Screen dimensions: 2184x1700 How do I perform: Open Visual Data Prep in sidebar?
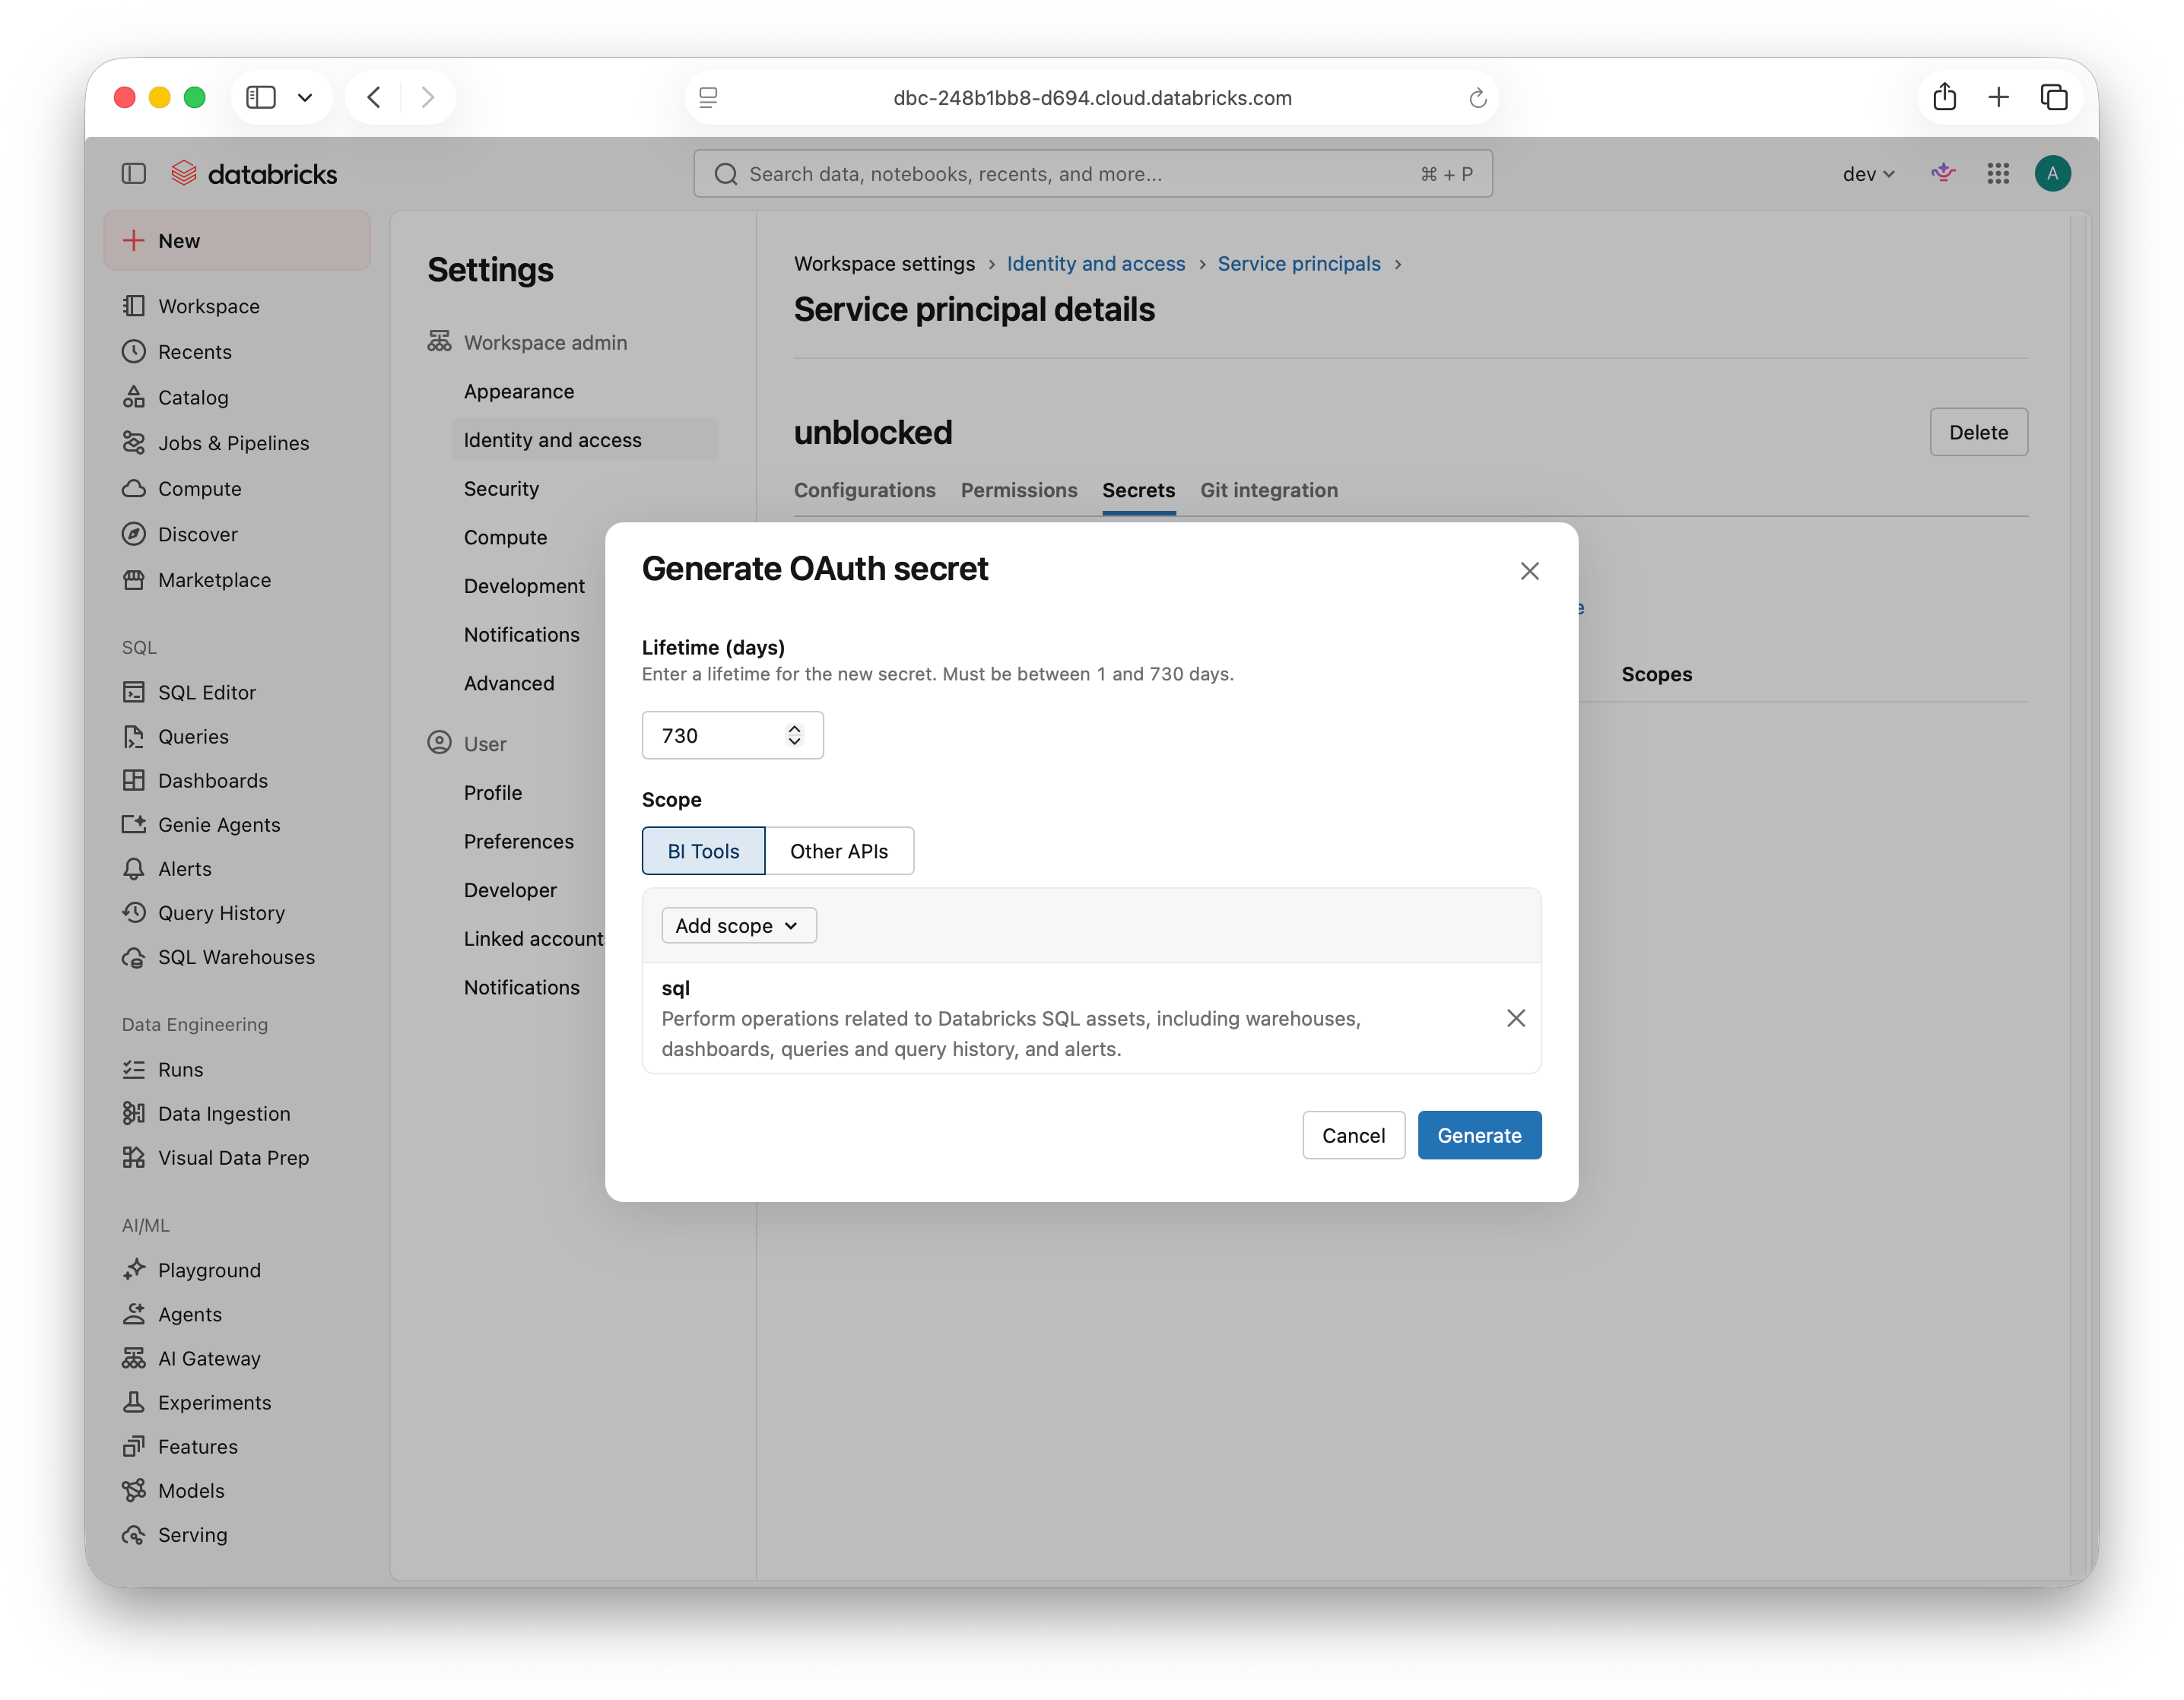pyautogui.click(x=233, y=1158)
